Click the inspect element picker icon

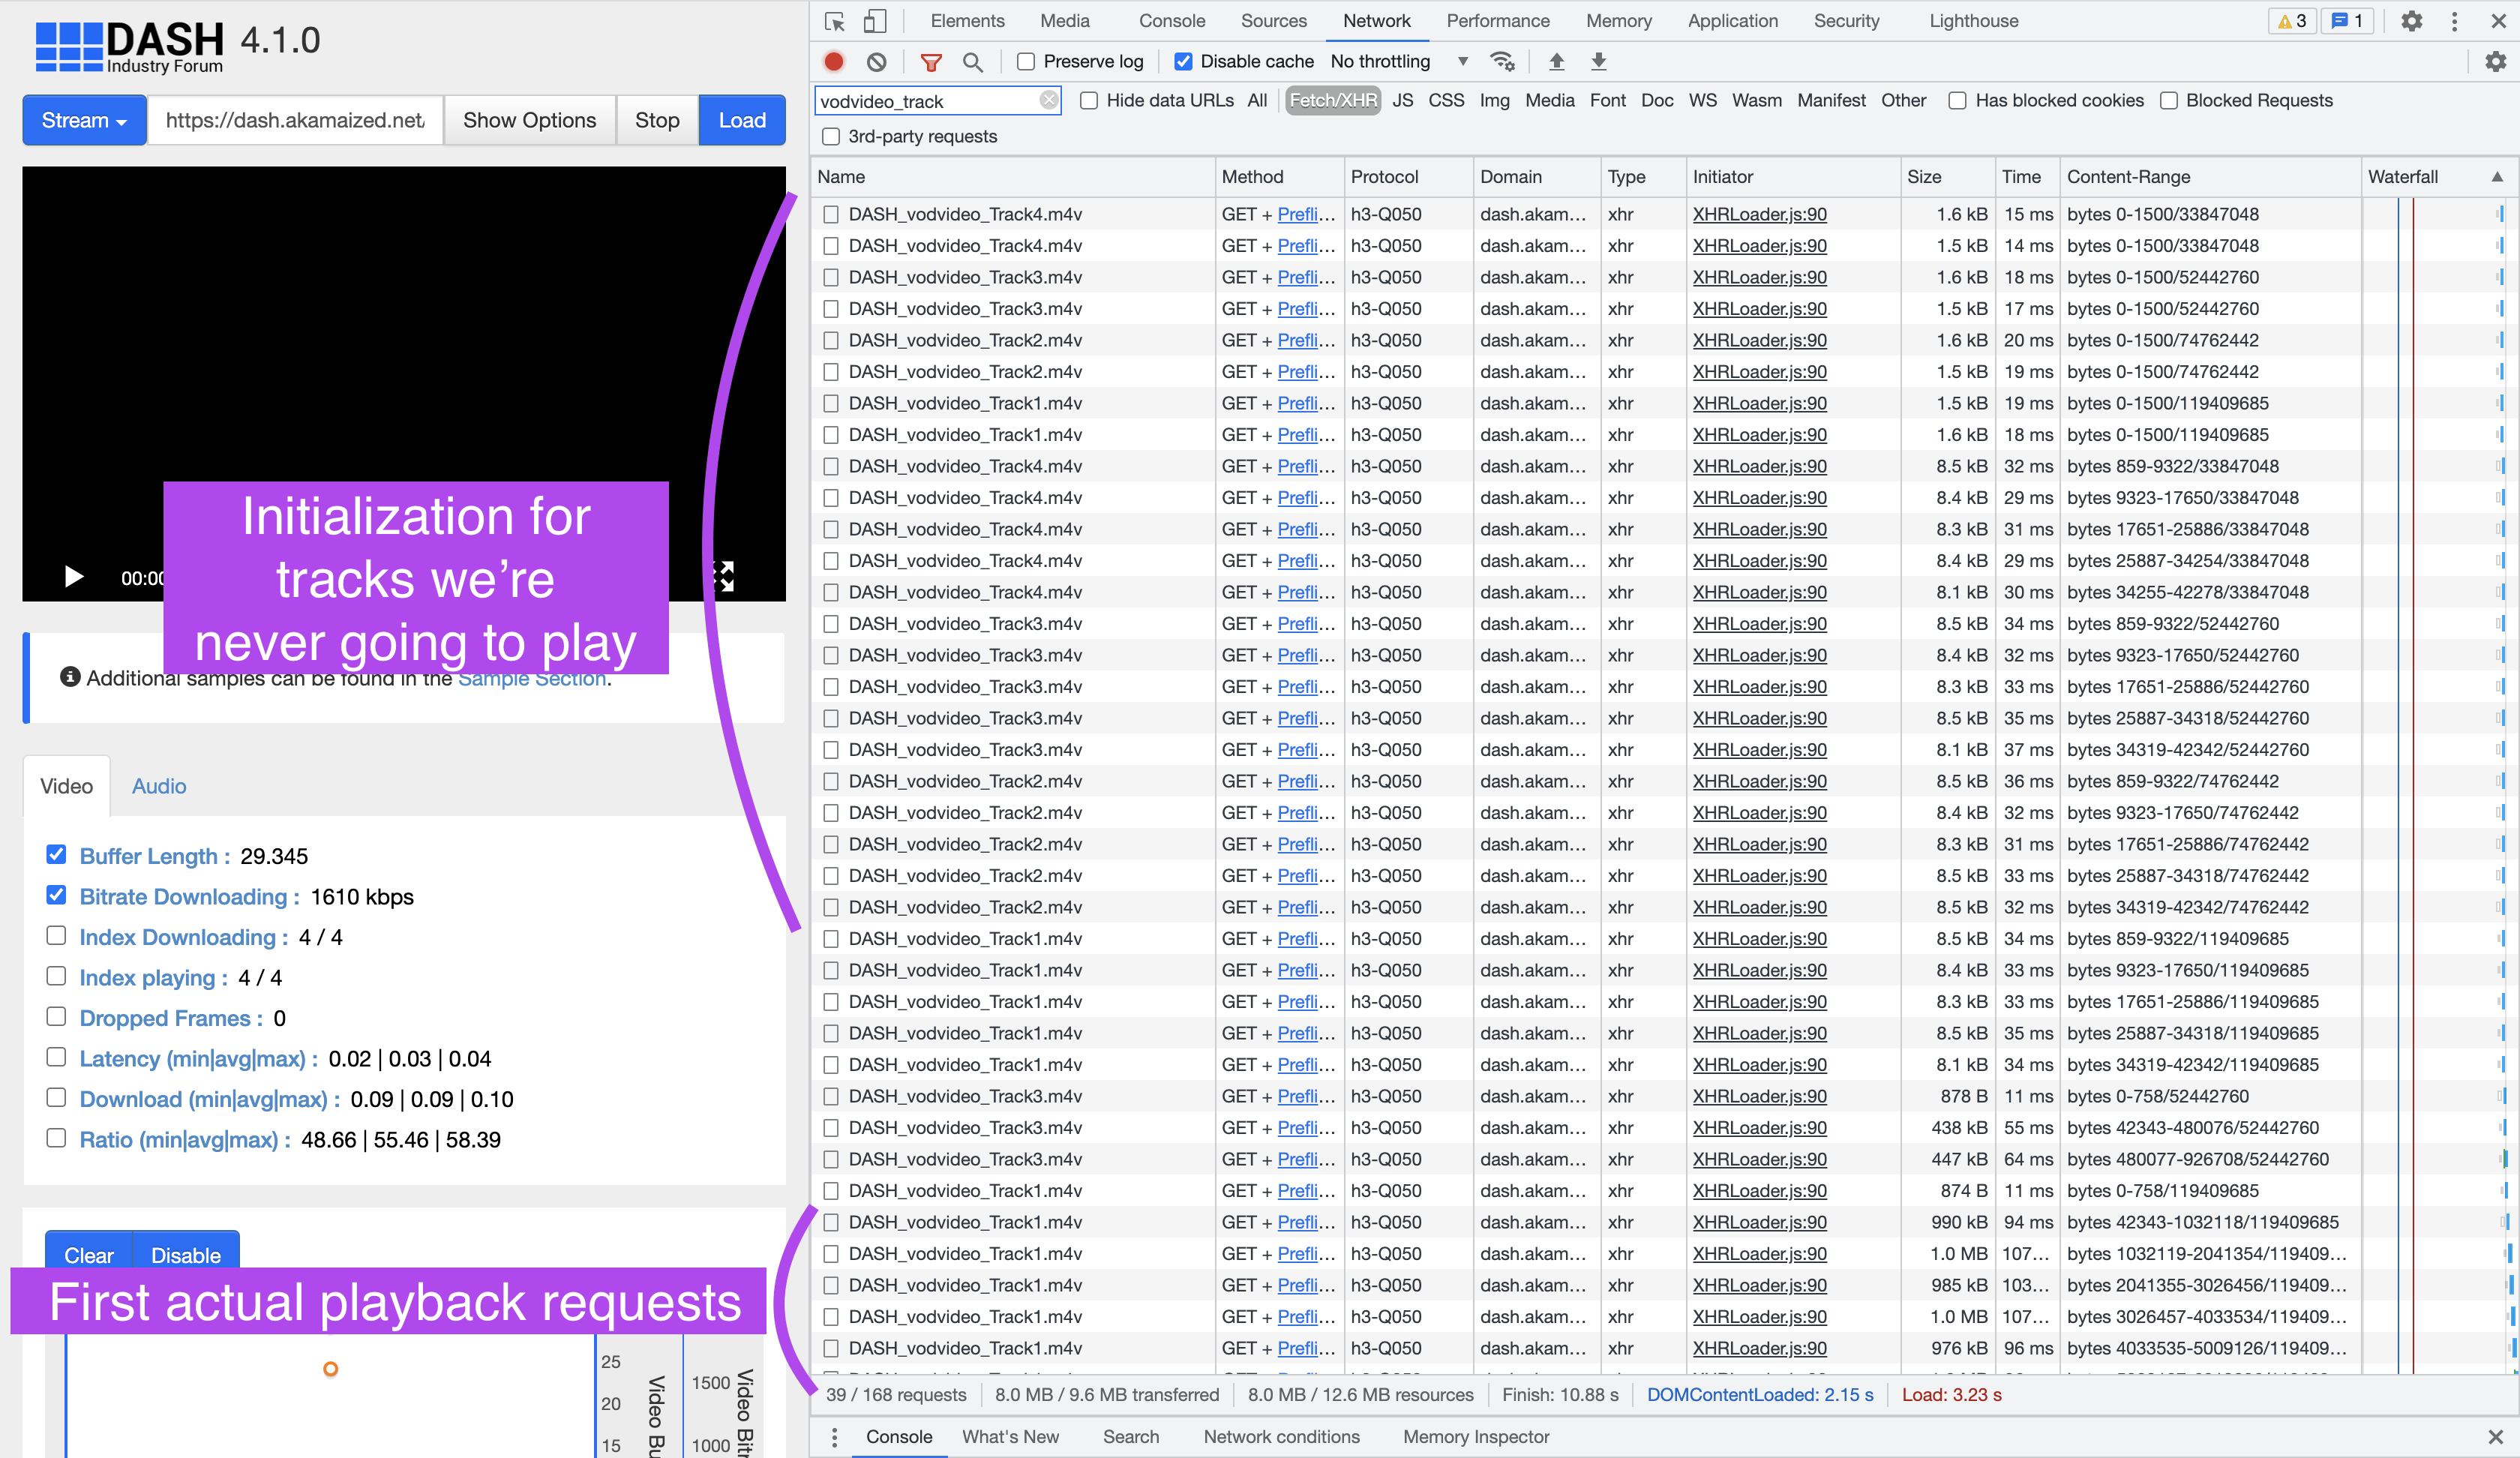pyautogui.click(x=835, y=21)
